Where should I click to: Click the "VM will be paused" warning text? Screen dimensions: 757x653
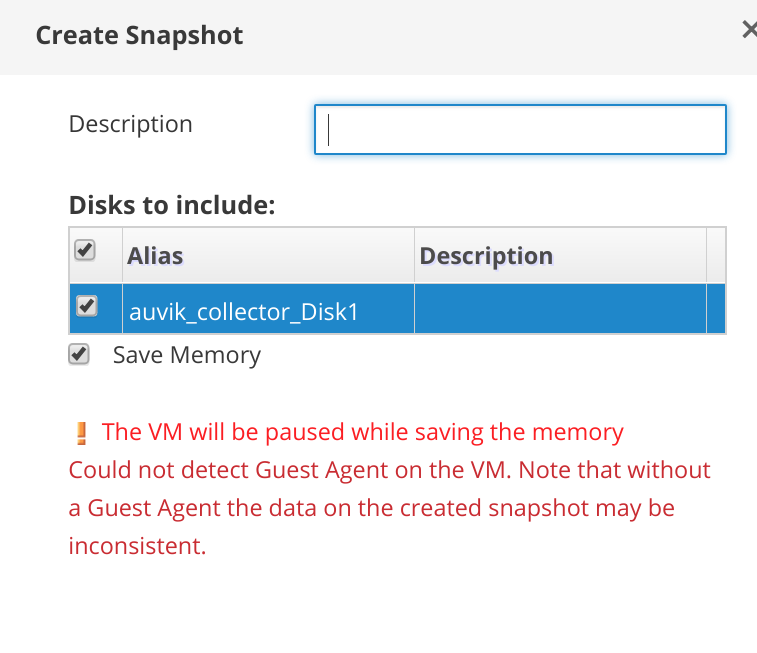pos(362,432)
